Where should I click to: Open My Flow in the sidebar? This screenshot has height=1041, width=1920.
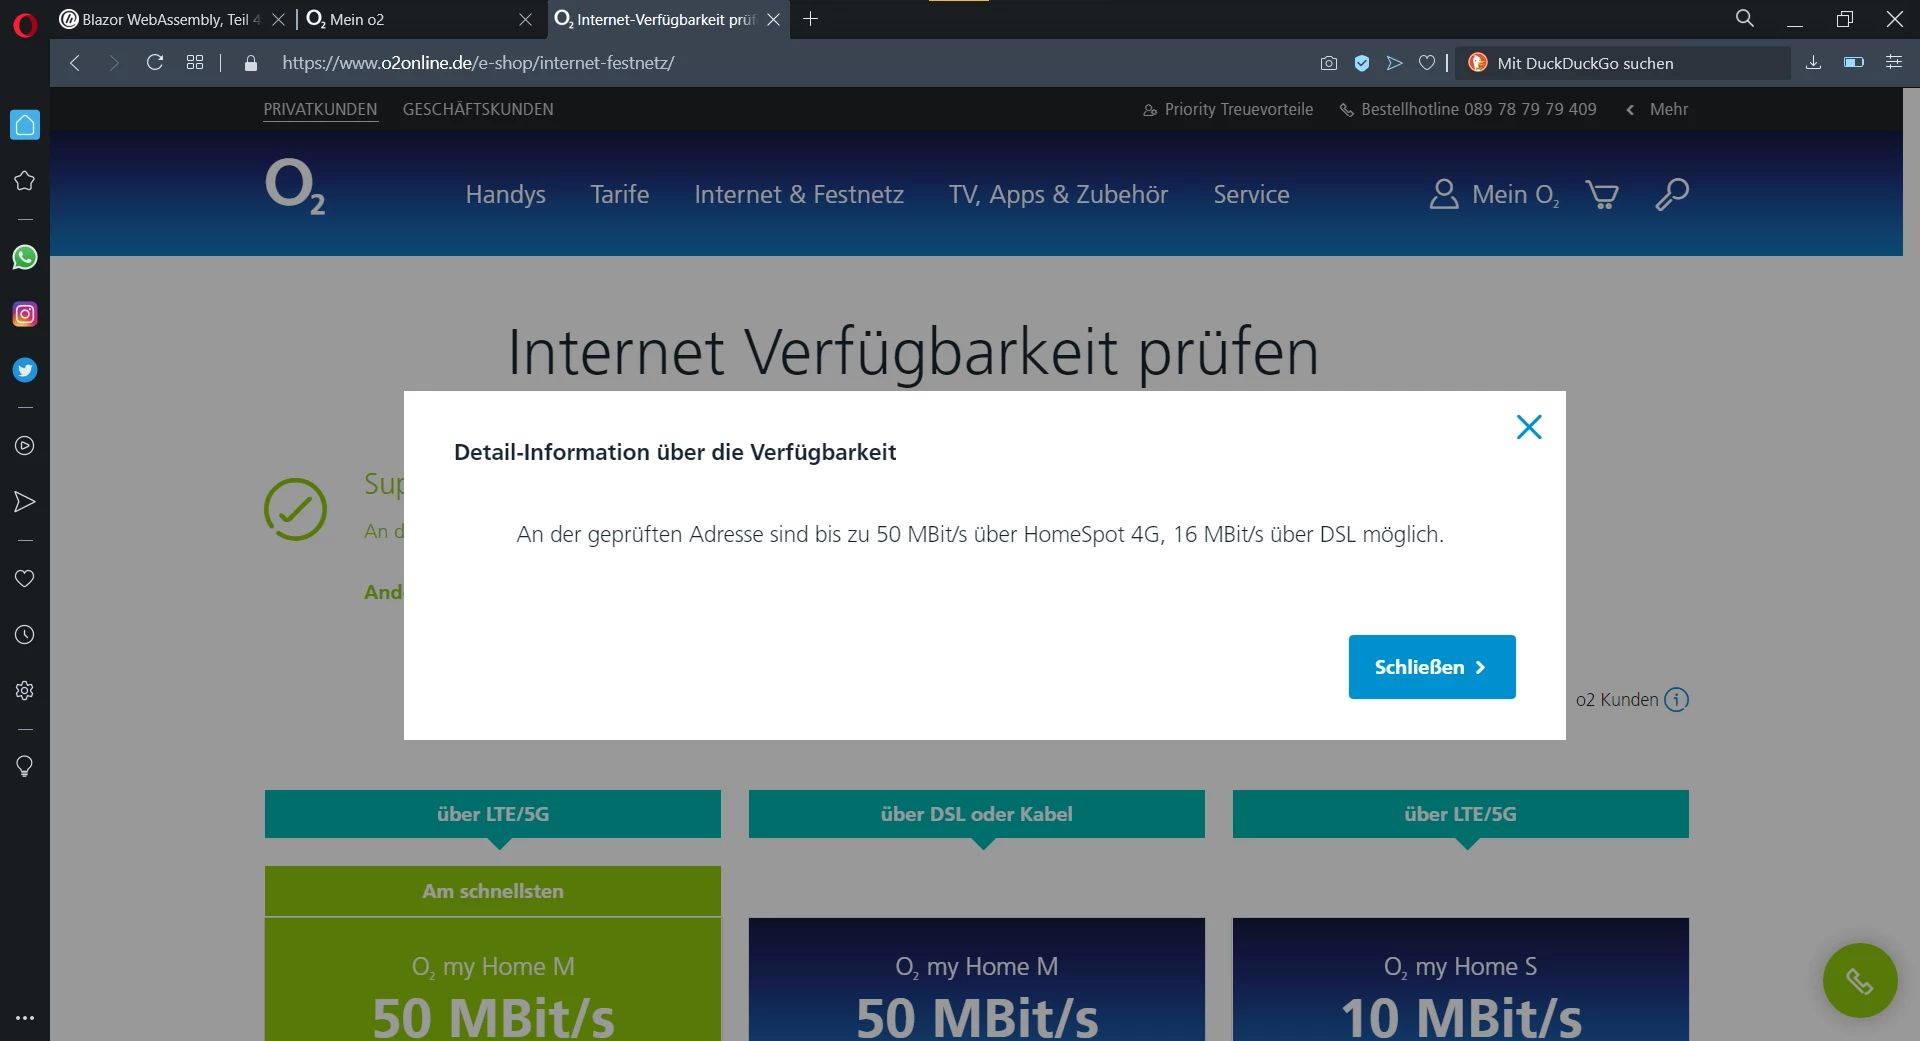coord(25,502)
